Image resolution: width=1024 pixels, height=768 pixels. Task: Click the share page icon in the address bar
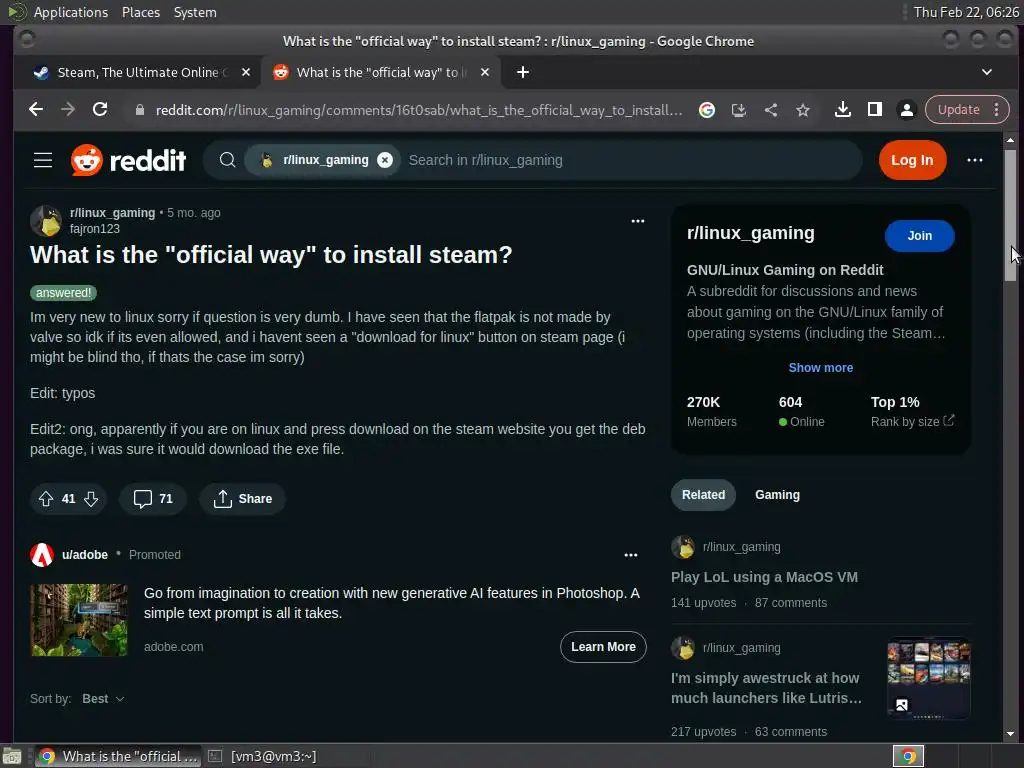click(771, 110)
